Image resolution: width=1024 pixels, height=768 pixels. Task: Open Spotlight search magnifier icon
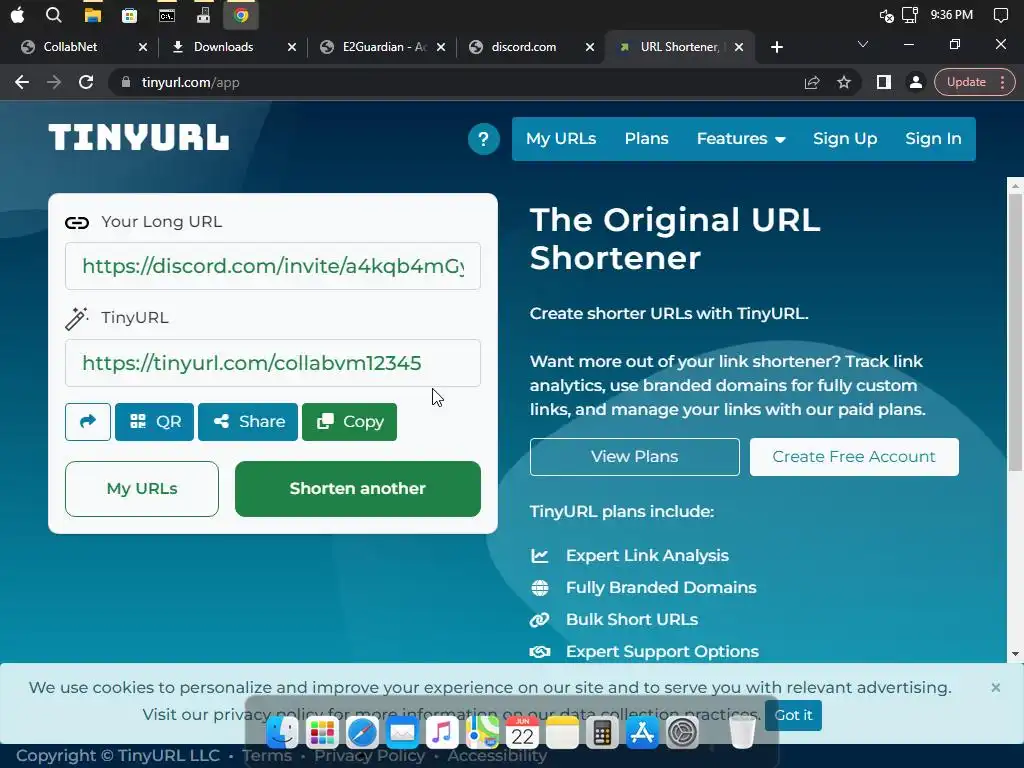(x=54, y=15)
